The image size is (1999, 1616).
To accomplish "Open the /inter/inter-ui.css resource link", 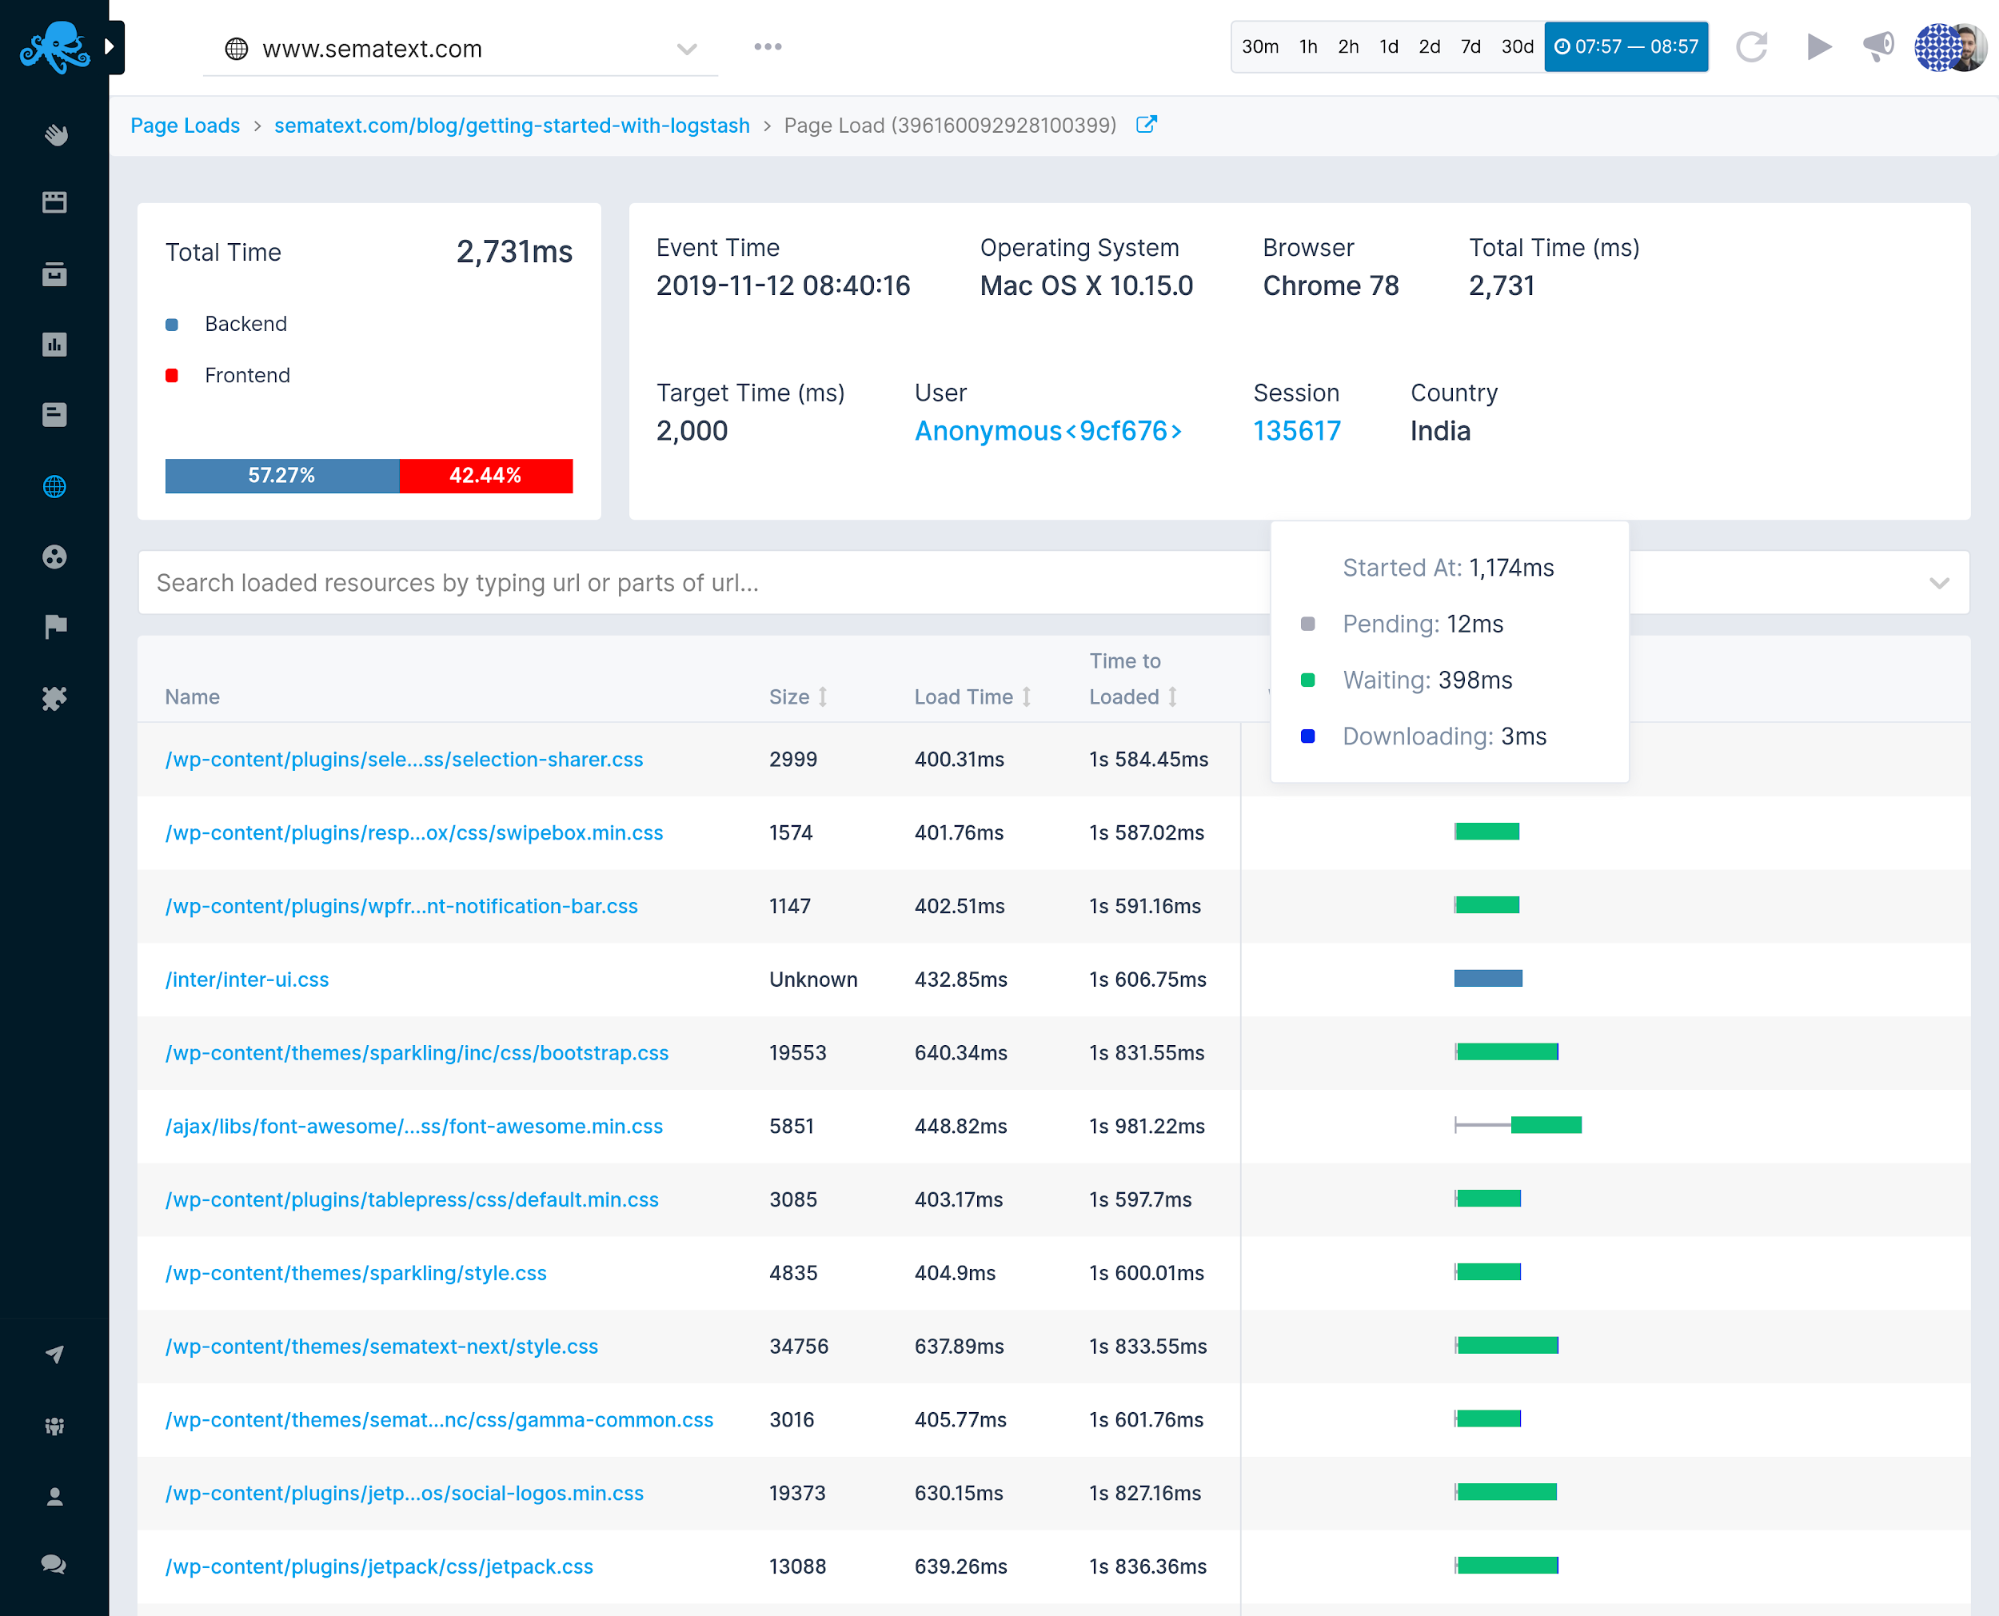I will (x=247, y=980).
